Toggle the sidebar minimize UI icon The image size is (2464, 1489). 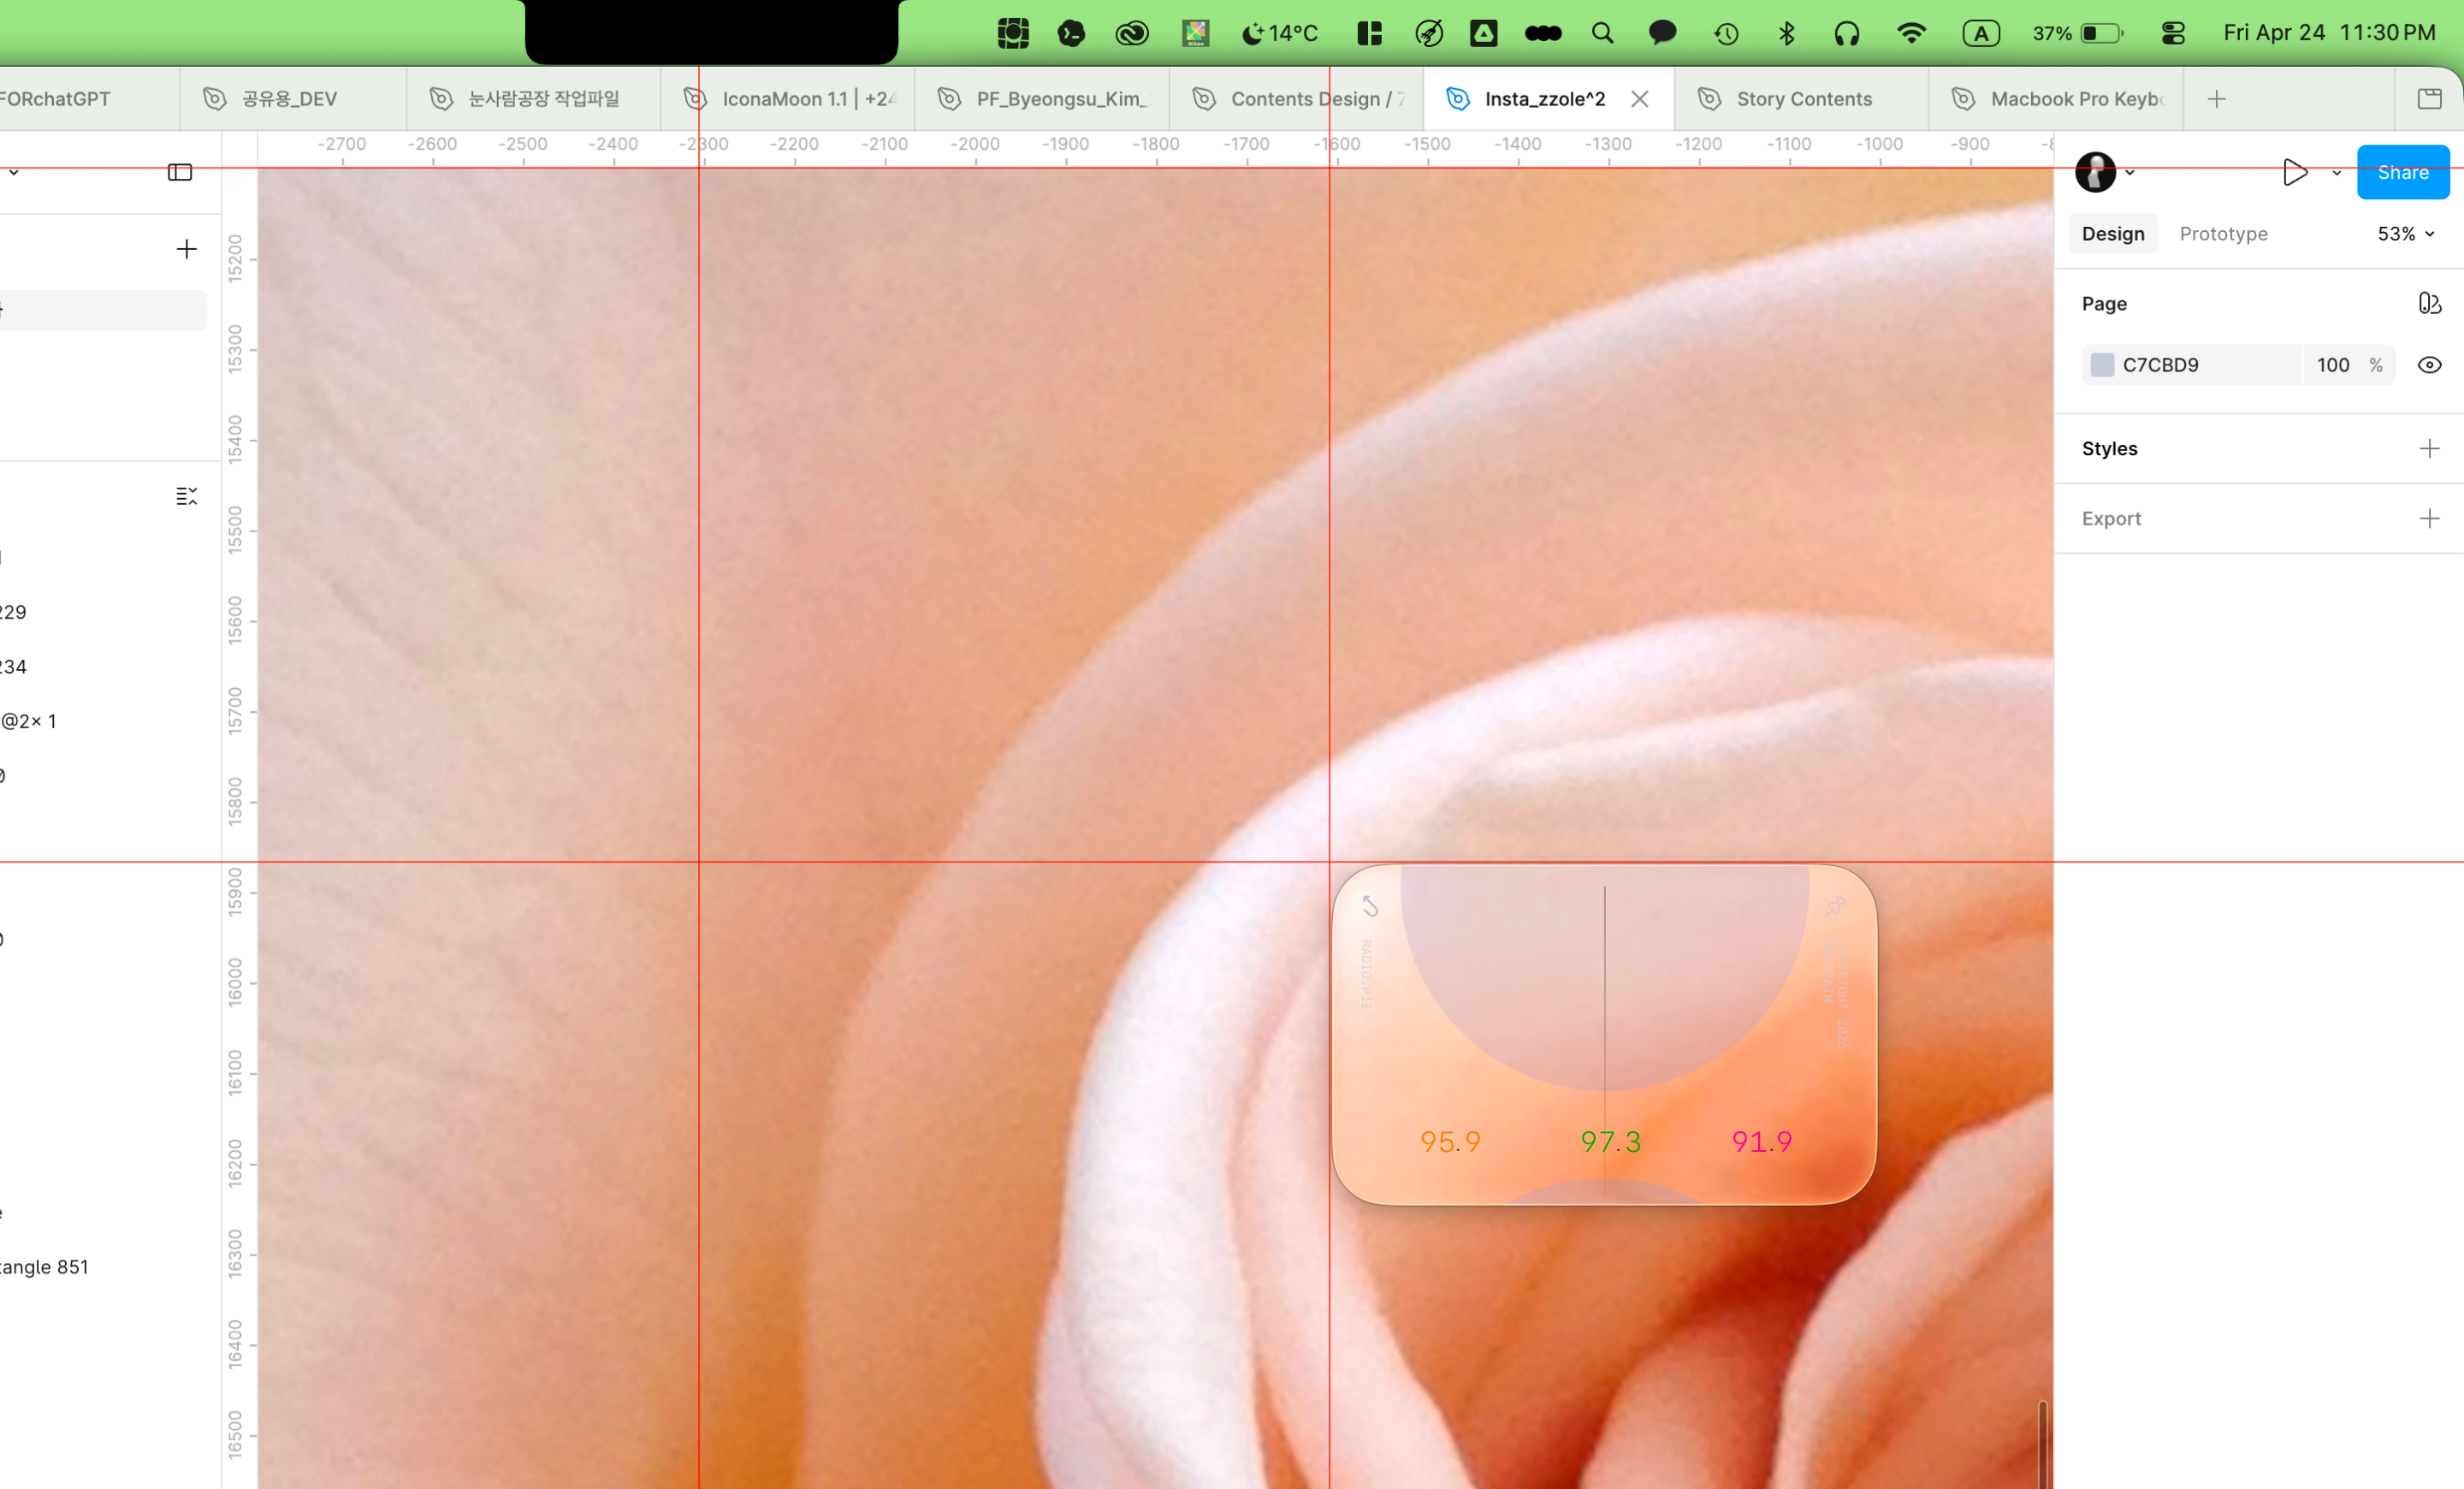point(180,172)
